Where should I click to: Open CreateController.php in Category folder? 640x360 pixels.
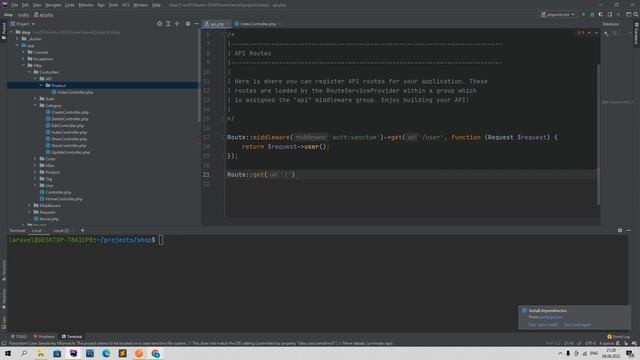point(67,112)
